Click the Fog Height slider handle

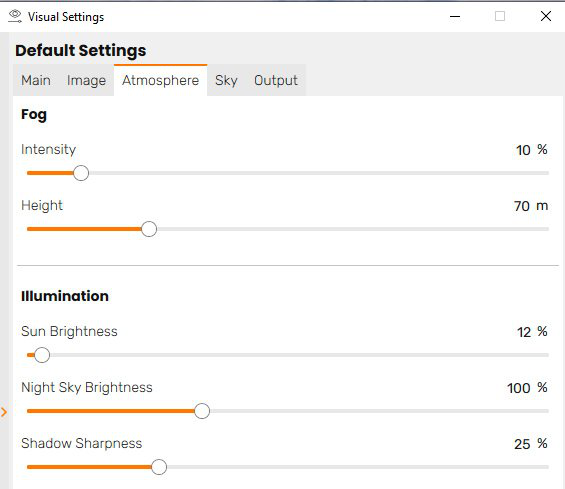point(149,229)
